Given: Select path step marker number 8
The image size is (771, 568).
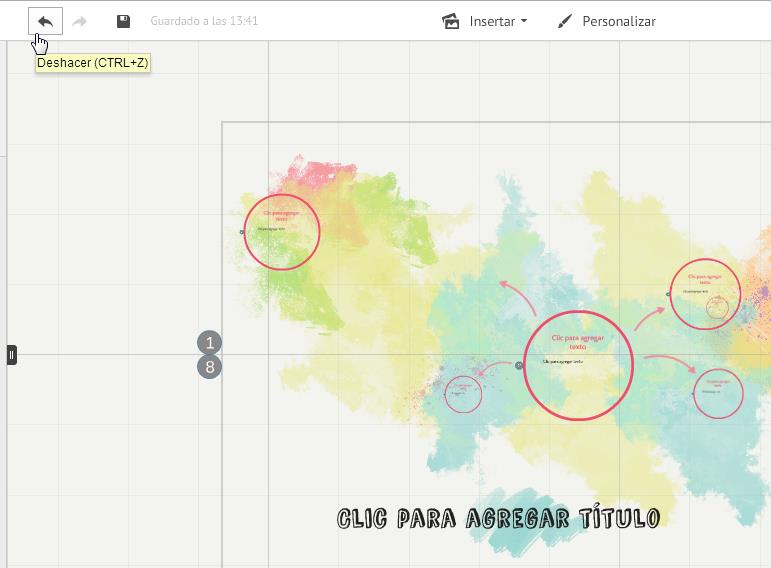Looking at the screenshot, I should pyautogui.click(x=209, y=367).
